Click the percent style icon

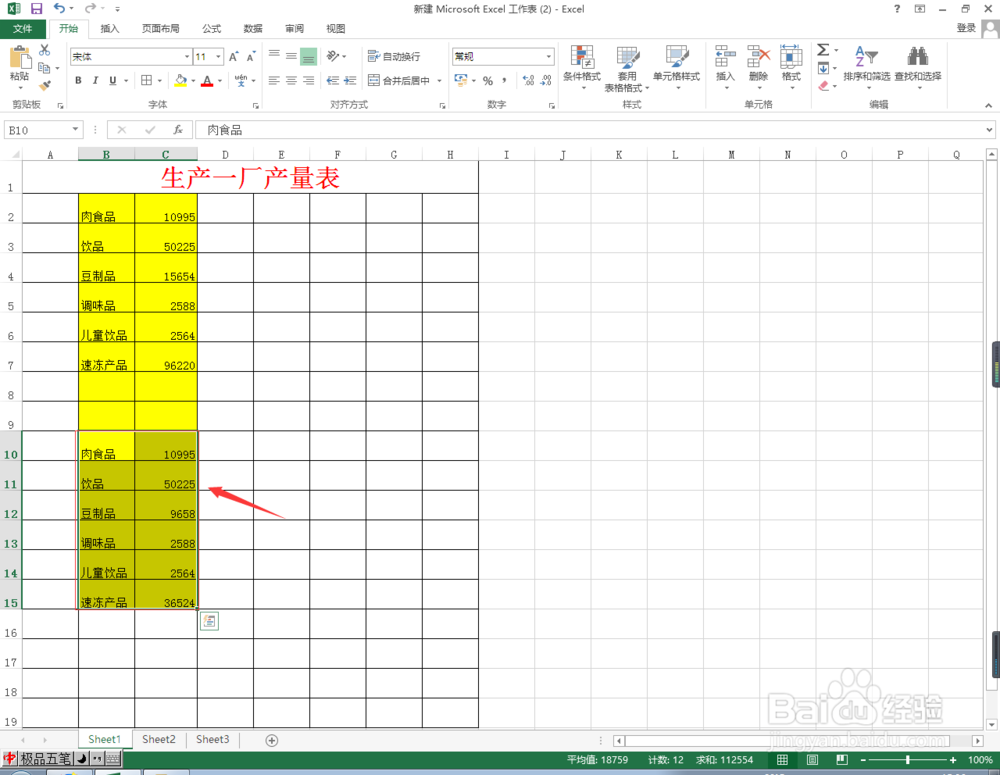pyautogui.click(x=488, y=80)
